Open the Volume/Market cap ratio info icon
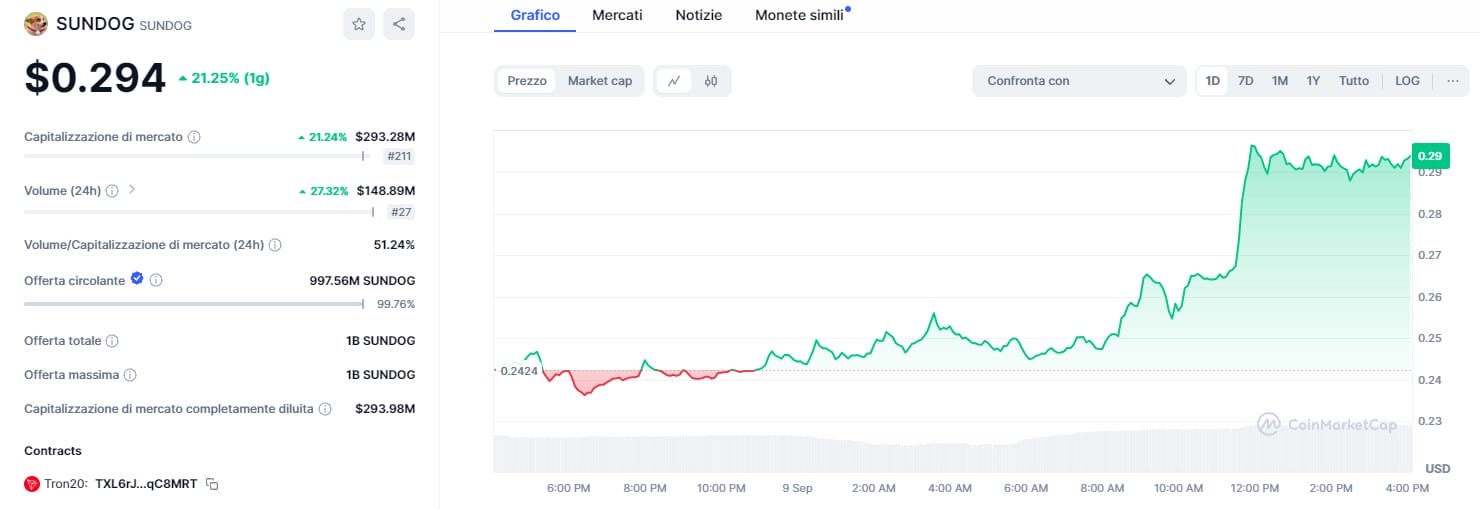This screenshot has height=509, width=1480. (x=275, y=245)
